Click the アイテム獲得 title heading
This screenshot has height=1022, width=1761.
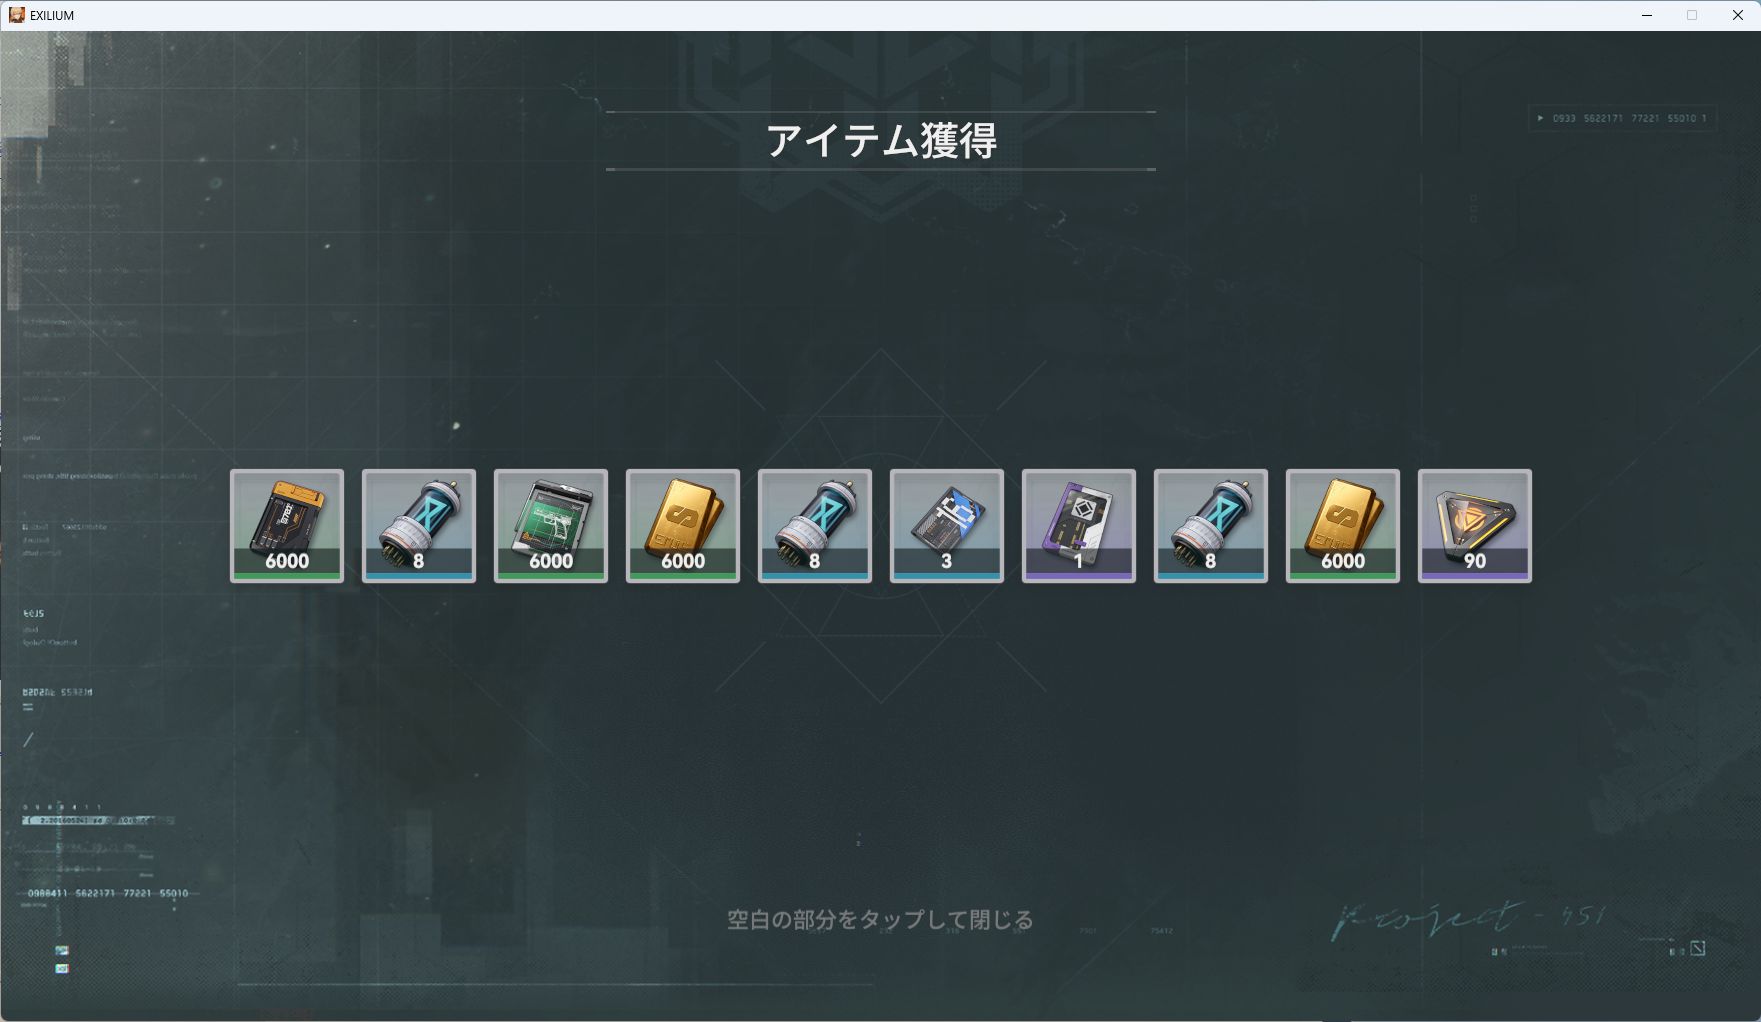881,141
